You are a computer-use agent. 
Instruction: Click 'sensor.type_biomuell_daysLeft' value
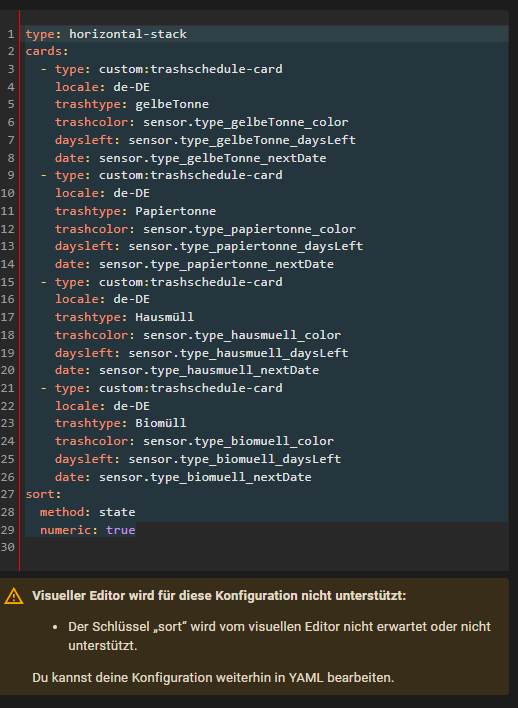coord(235,459)
